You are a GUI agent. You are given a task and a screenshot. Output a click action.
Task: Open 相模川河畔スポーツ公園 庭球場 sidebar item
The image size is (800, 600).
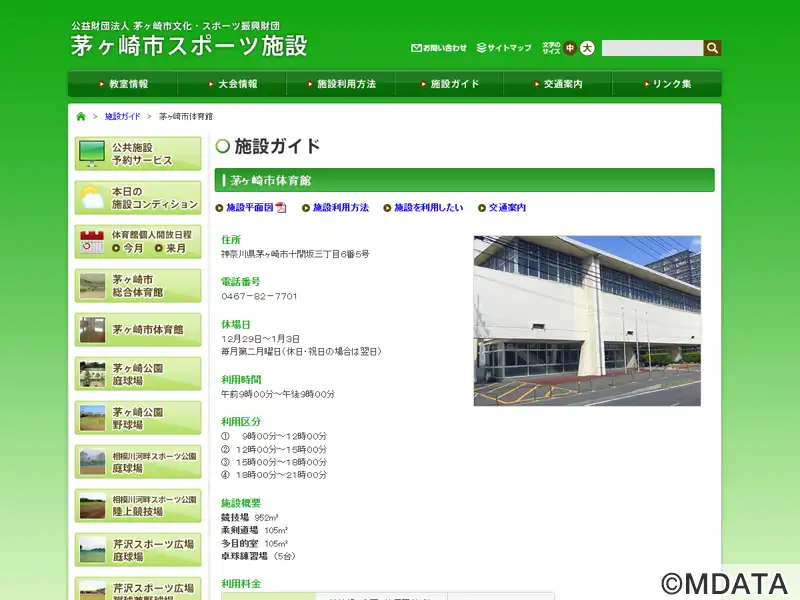point(138,462)
